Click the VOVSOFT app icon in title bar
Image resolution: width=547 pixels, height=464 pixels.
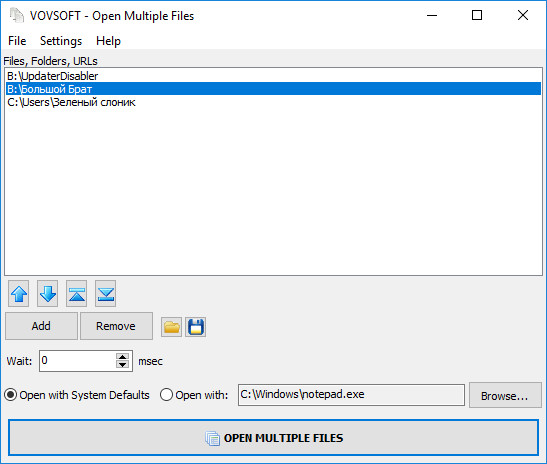16,16
